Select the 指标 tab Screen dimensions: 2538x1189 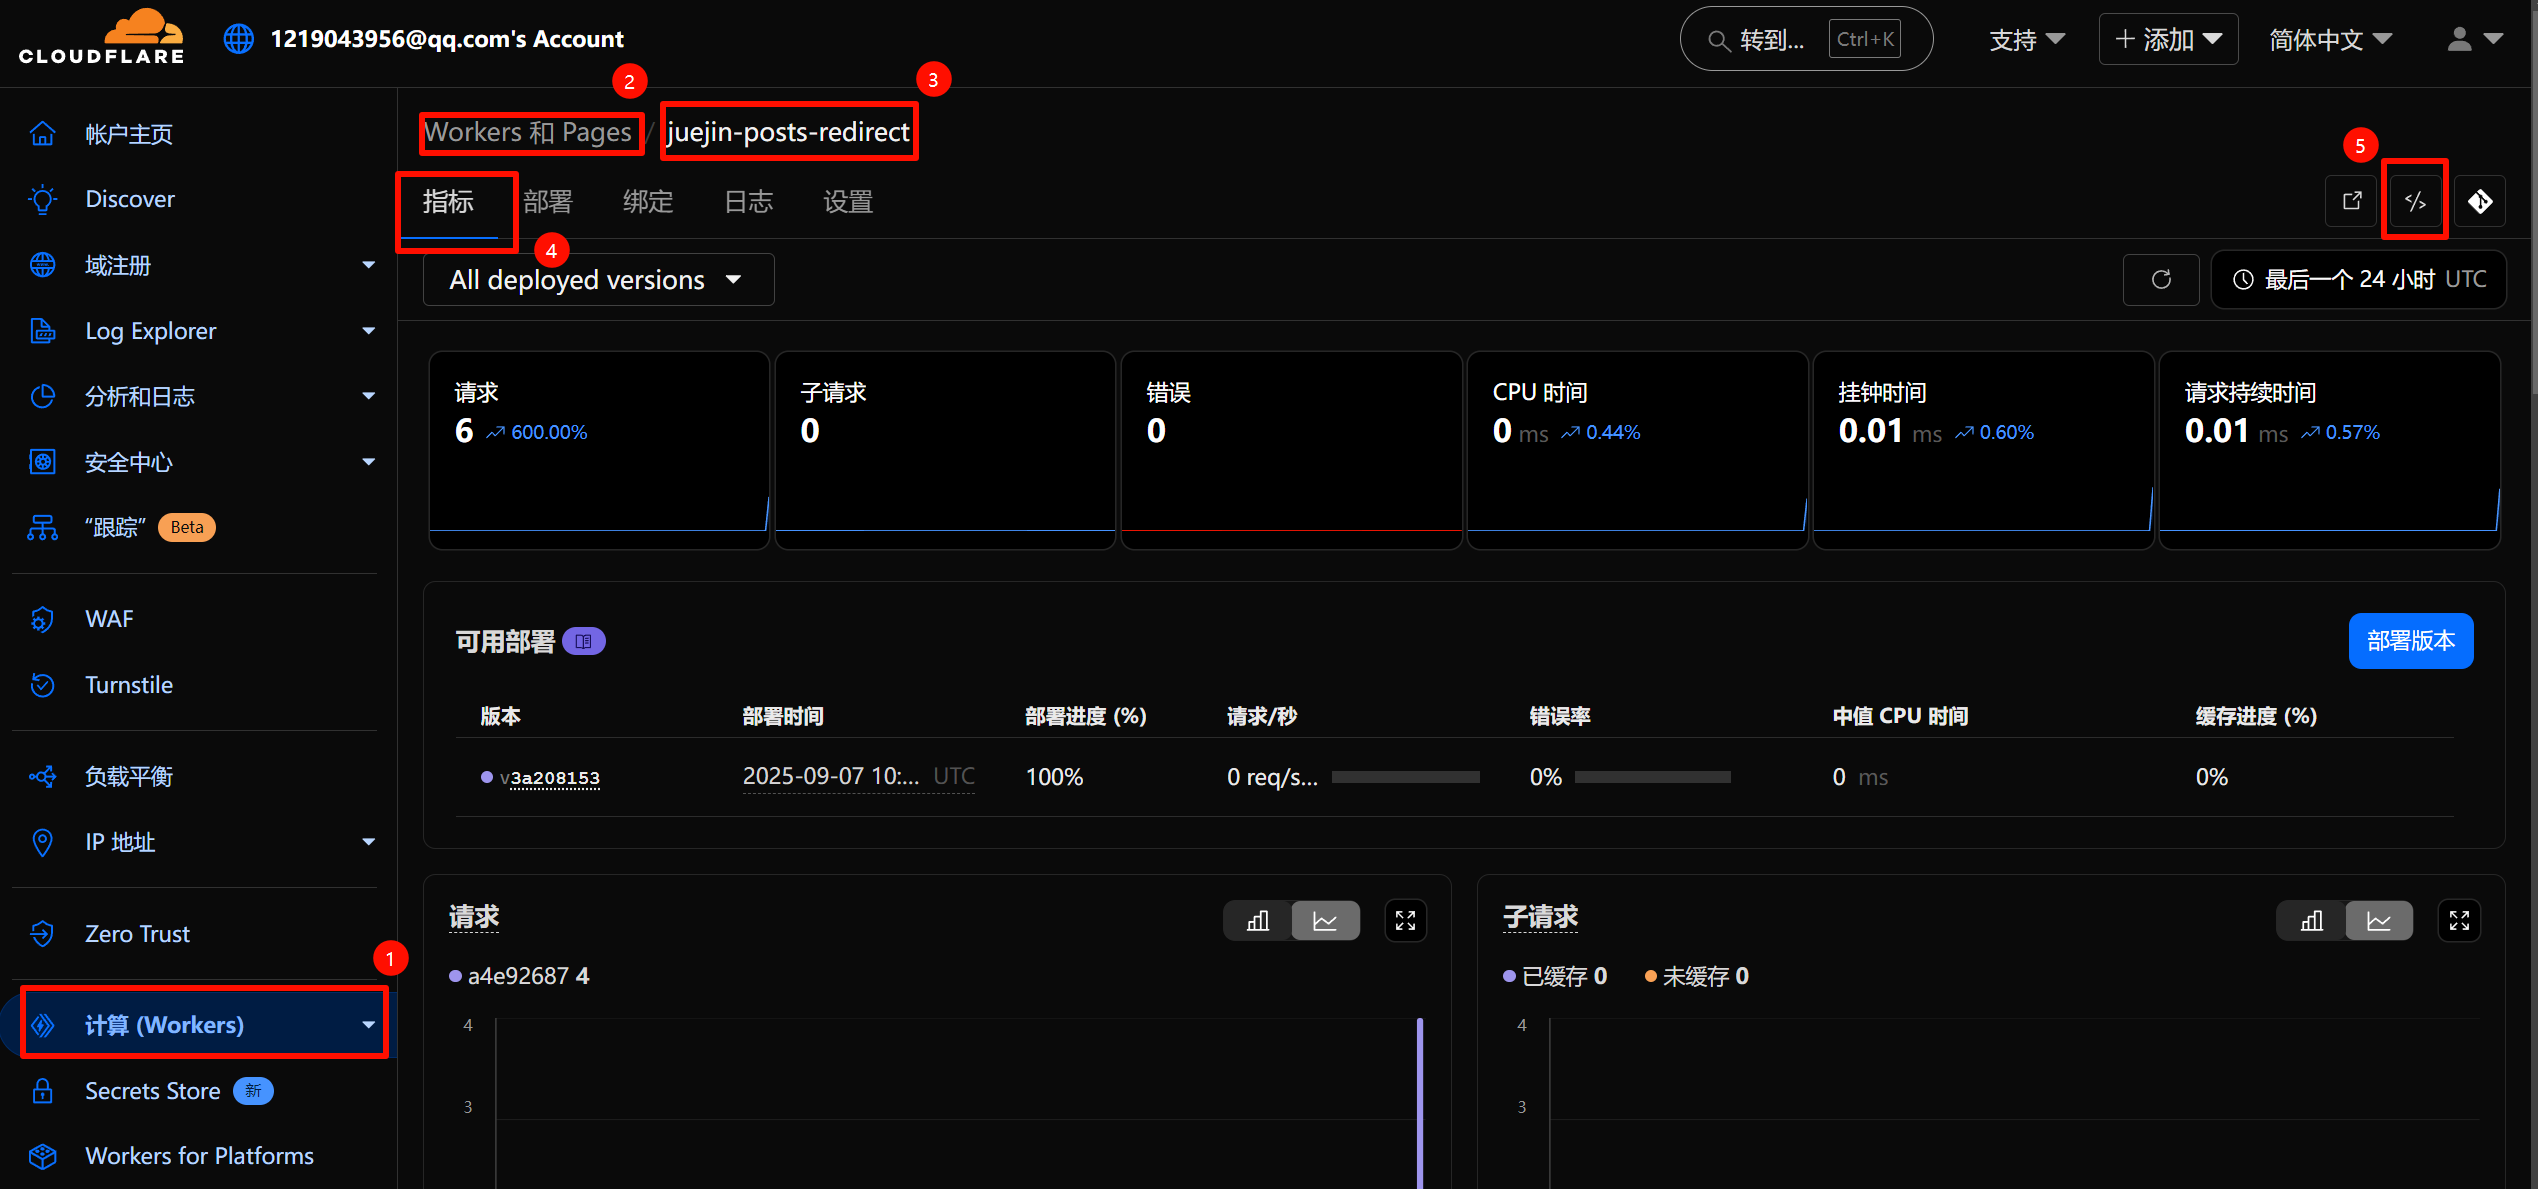[448, 202]
